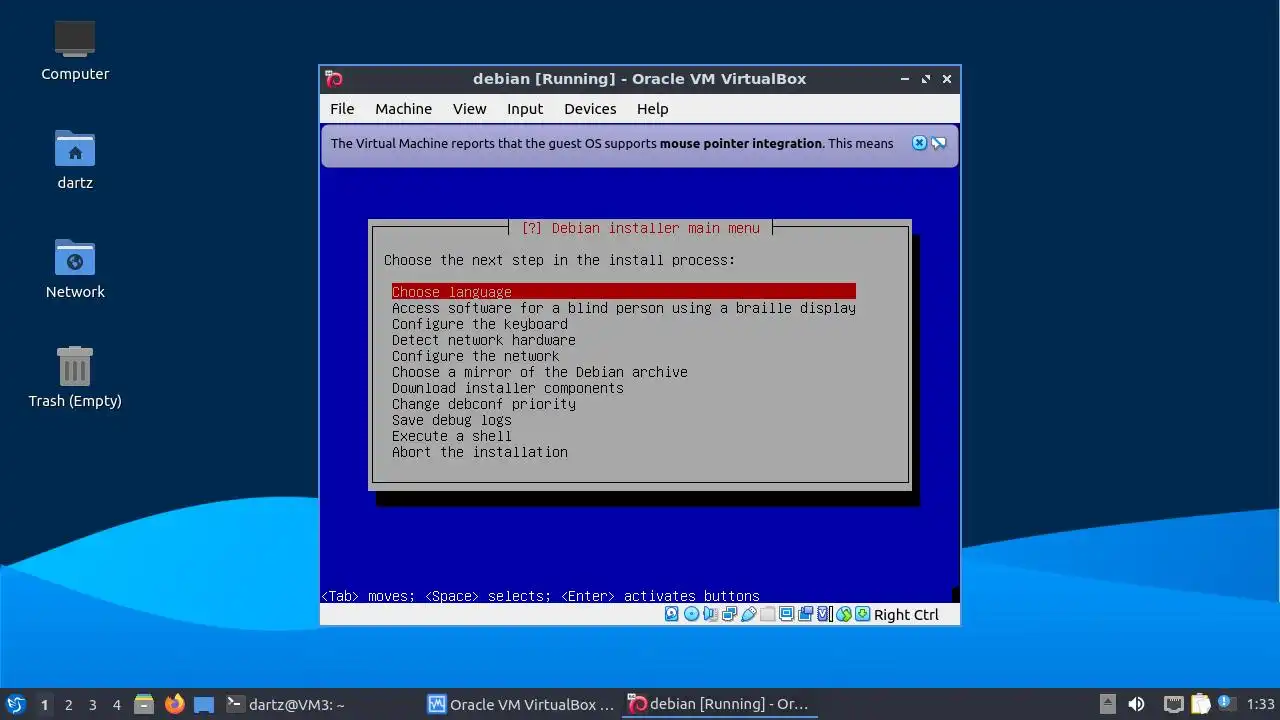The width and height of the screenshot is (1280, 720).
Task: Select 'Abort the installation' entry
Action: (480, 452)
